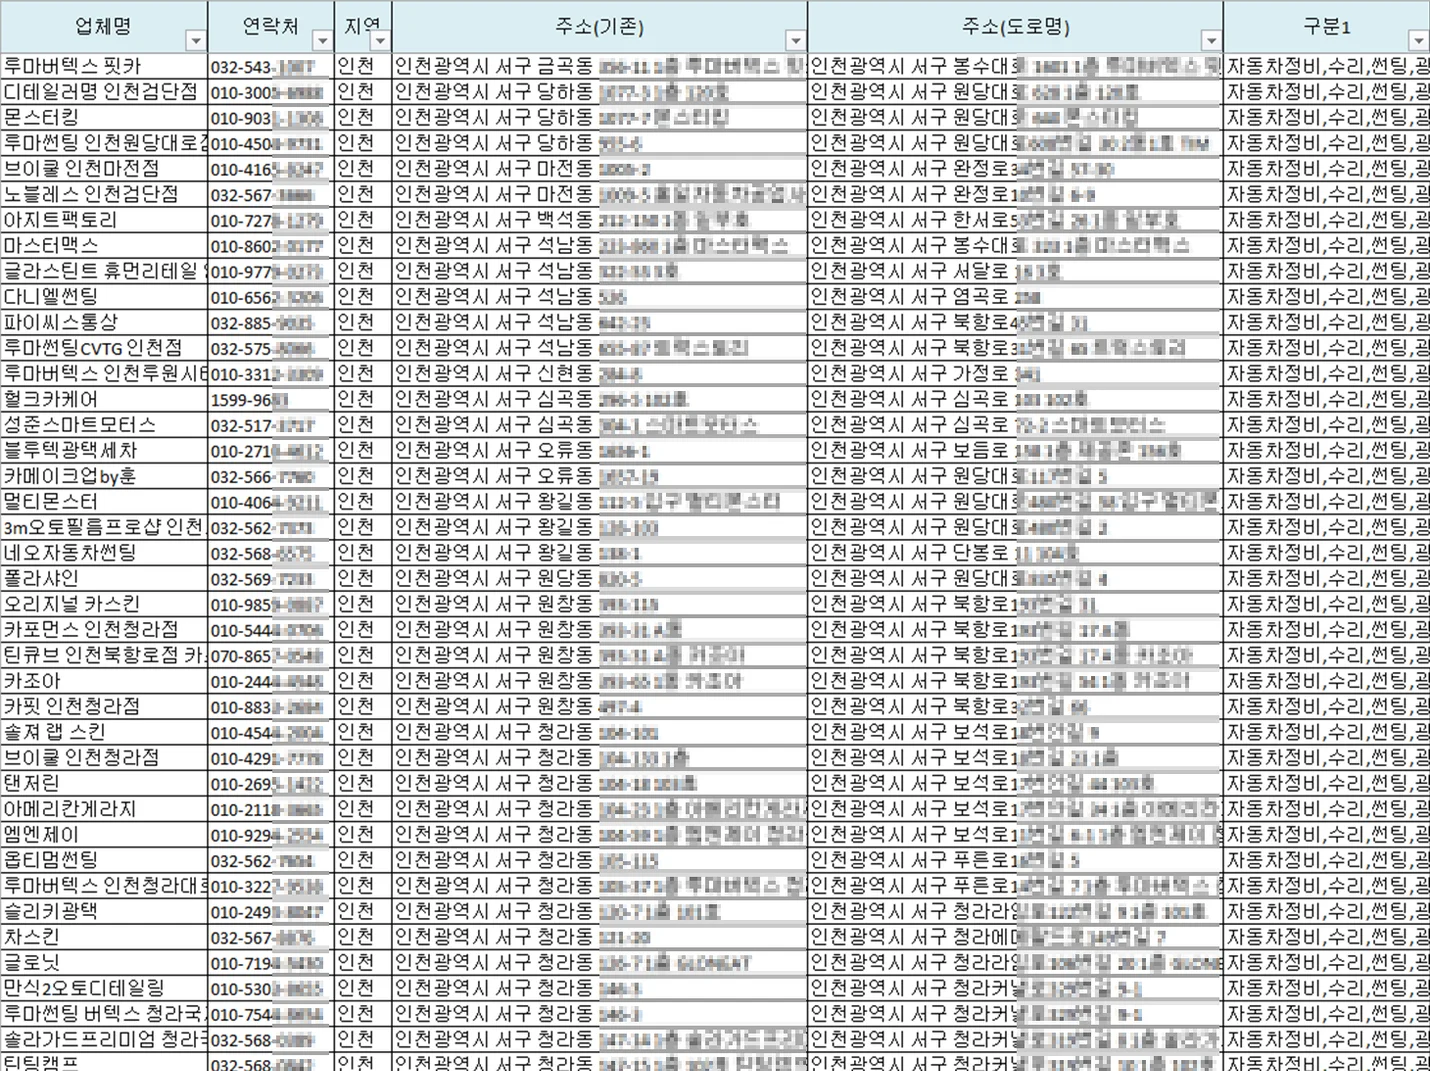This screenshot has width=1430, height=1071.
Task: Select the 지역 cell in 루마버텍스 핏카 row
Action: 363,66
